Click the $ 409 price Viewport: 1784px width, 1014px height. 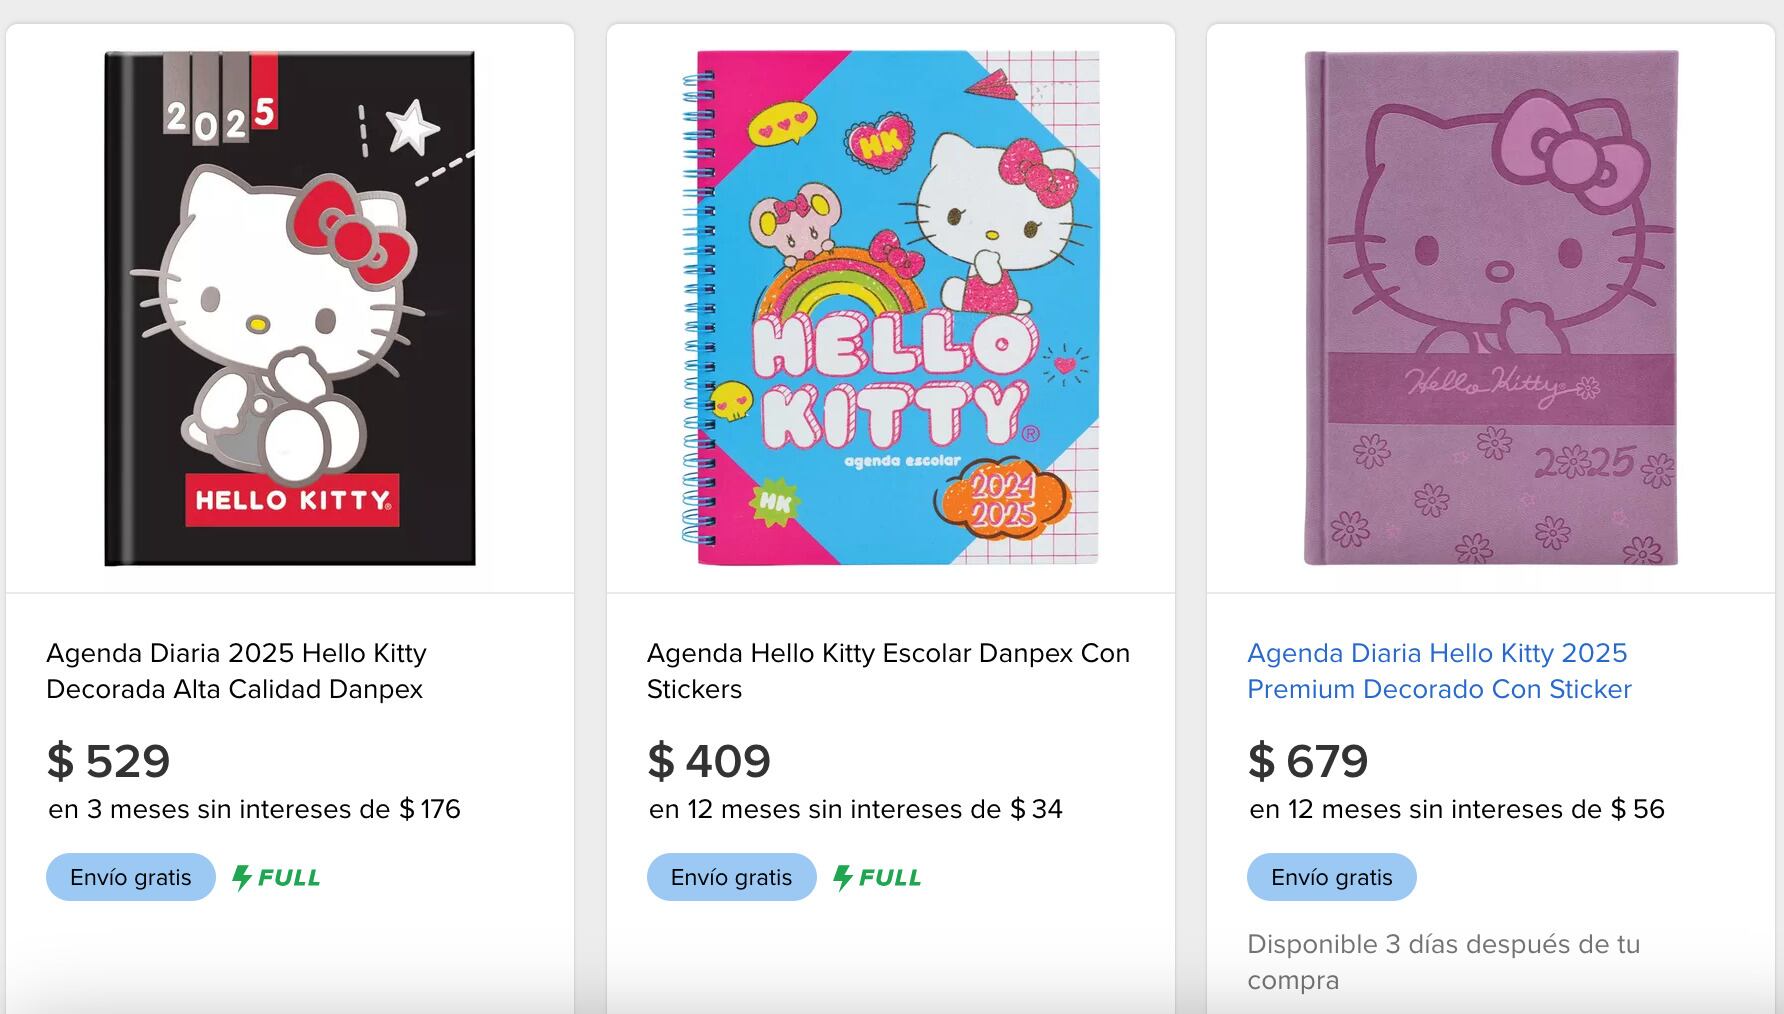coord(709,761)
